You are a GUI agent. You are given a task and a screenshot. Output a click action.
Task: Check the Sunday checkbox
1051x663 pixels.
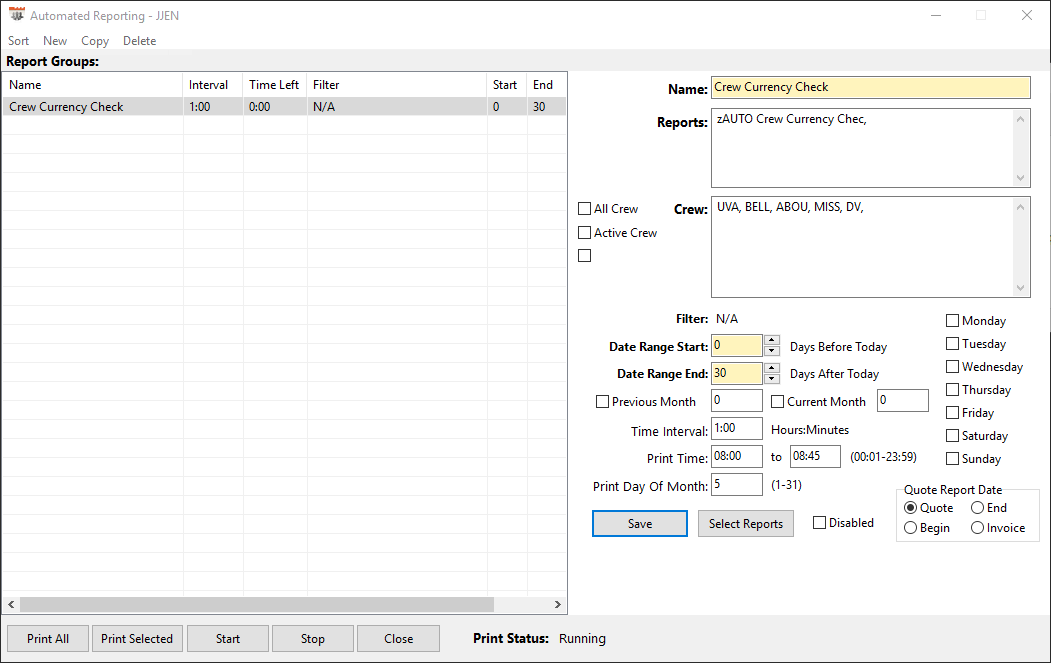pos(952,459)
